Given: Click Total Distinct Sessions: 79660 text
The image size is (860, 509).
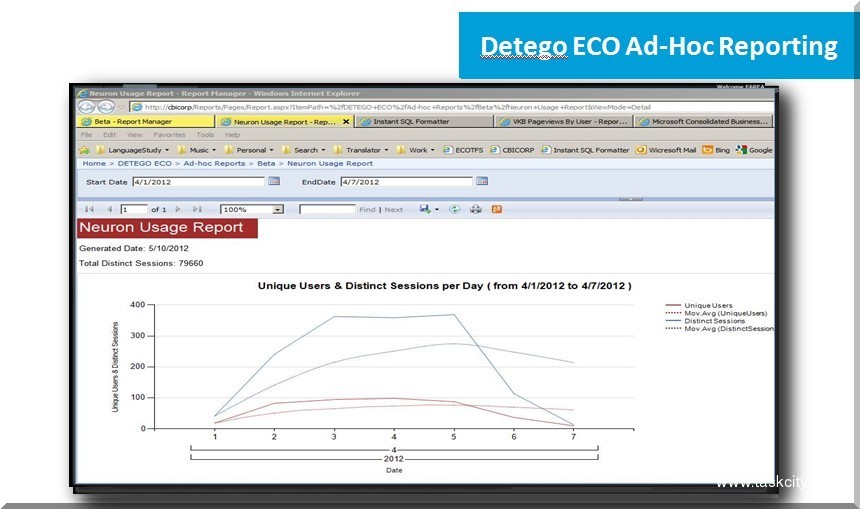Looking at the screenshot, I should 141,263.
